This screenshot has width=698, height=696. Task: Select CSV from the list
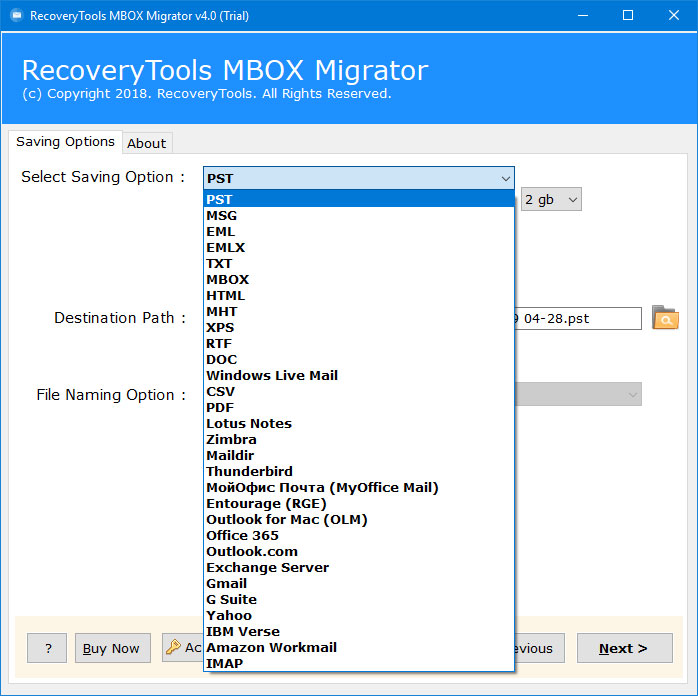(x=359, y=392)
